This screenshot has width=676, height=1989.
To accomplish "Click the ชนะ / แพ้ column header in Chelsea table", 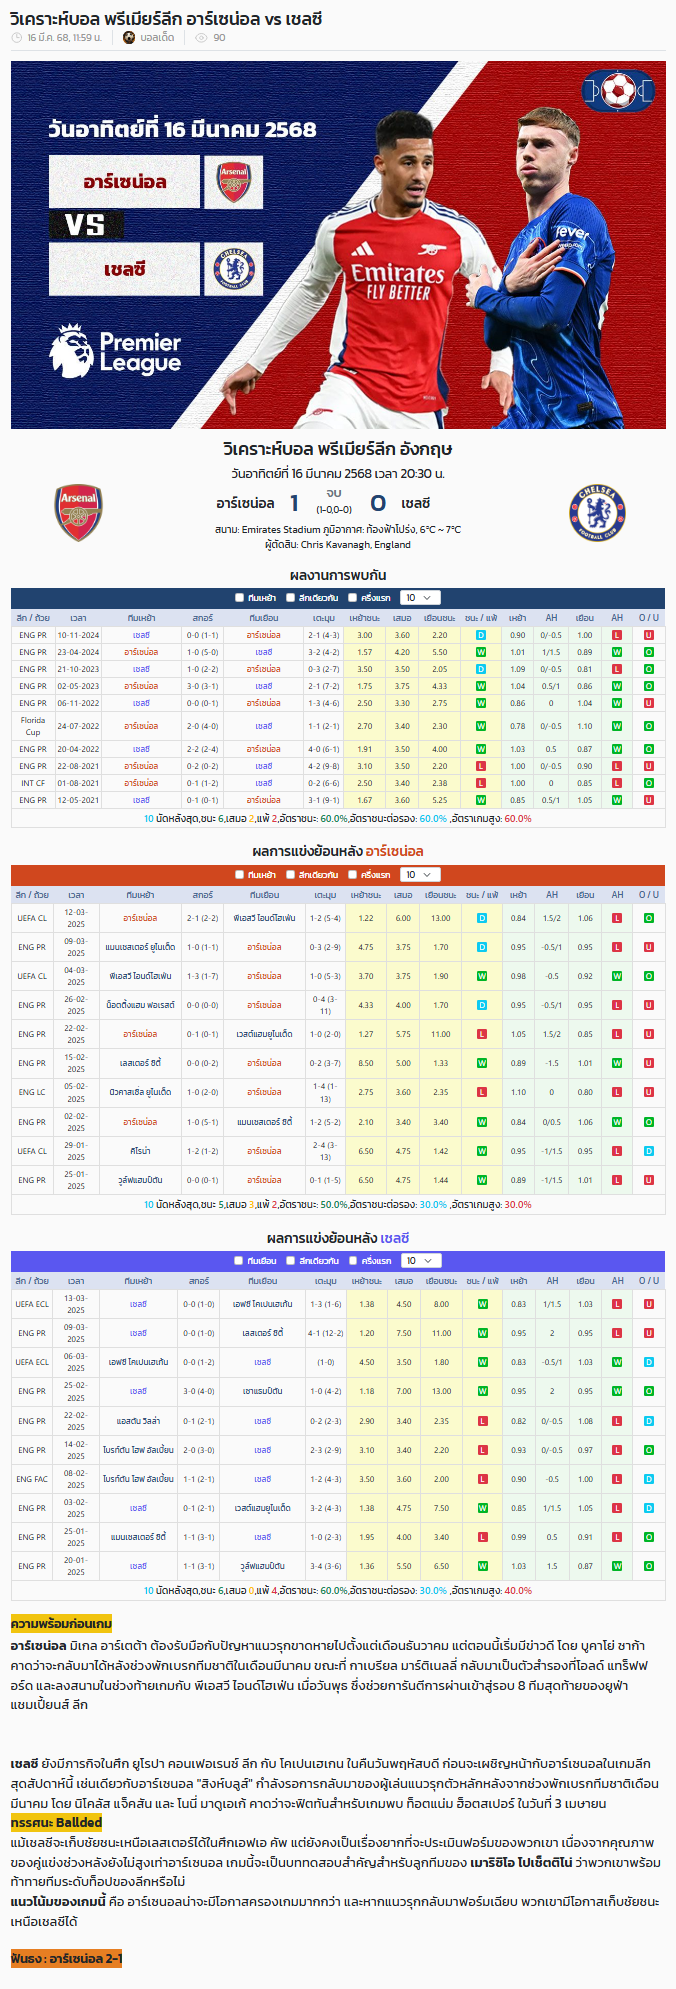I will point(482,1281).
